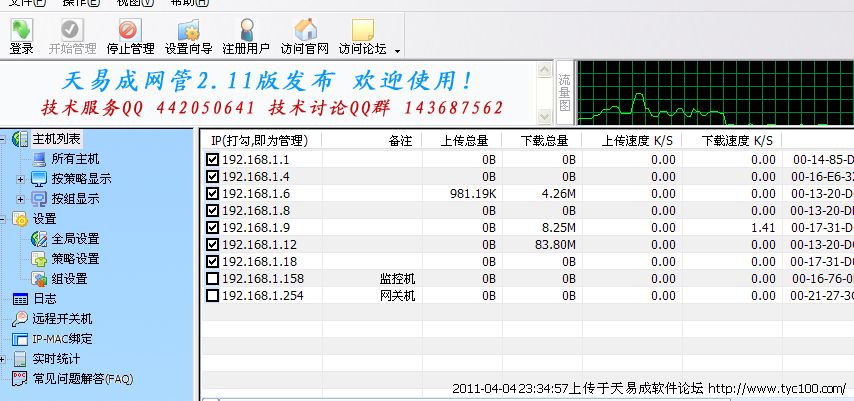Open 访问官网 official website icon
Viewport: 854px width, 401px height.
[304, 36]
